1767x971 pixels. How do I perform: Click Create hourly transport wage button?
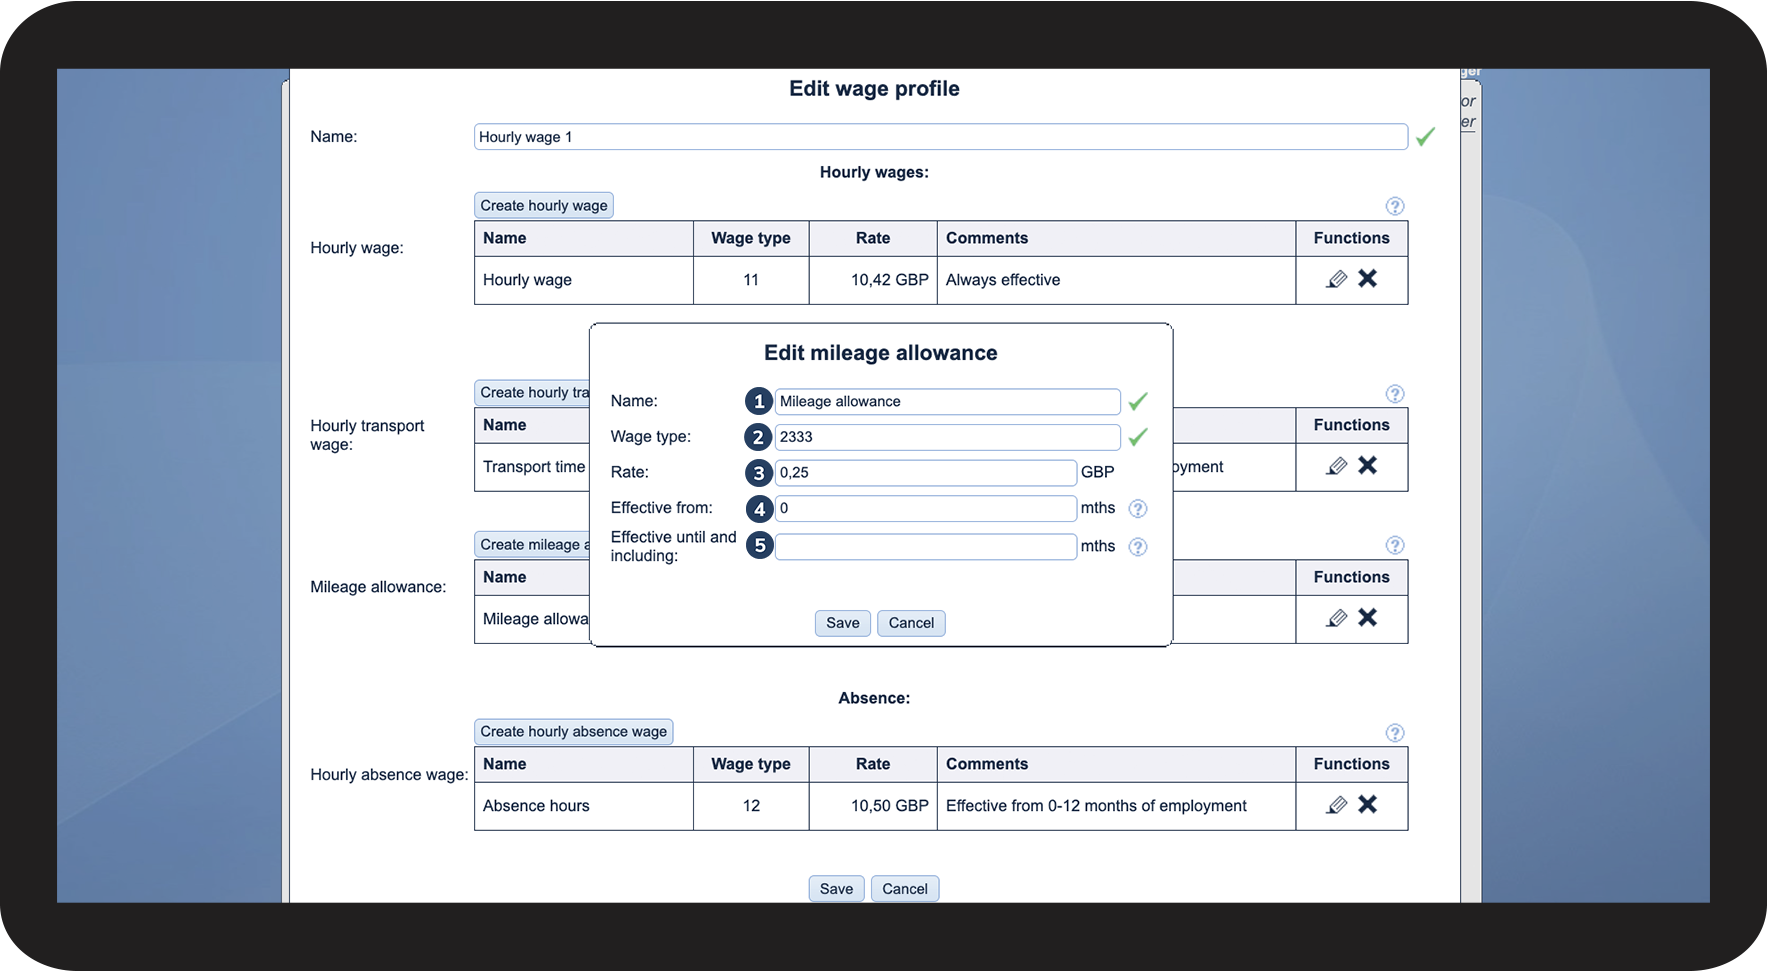(532, 392)
